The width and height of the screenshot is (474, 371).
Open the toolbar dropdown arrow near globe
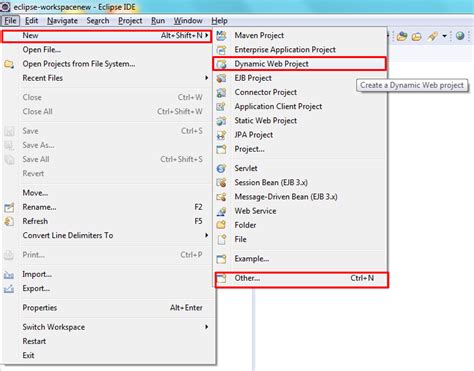coord(444,36)
